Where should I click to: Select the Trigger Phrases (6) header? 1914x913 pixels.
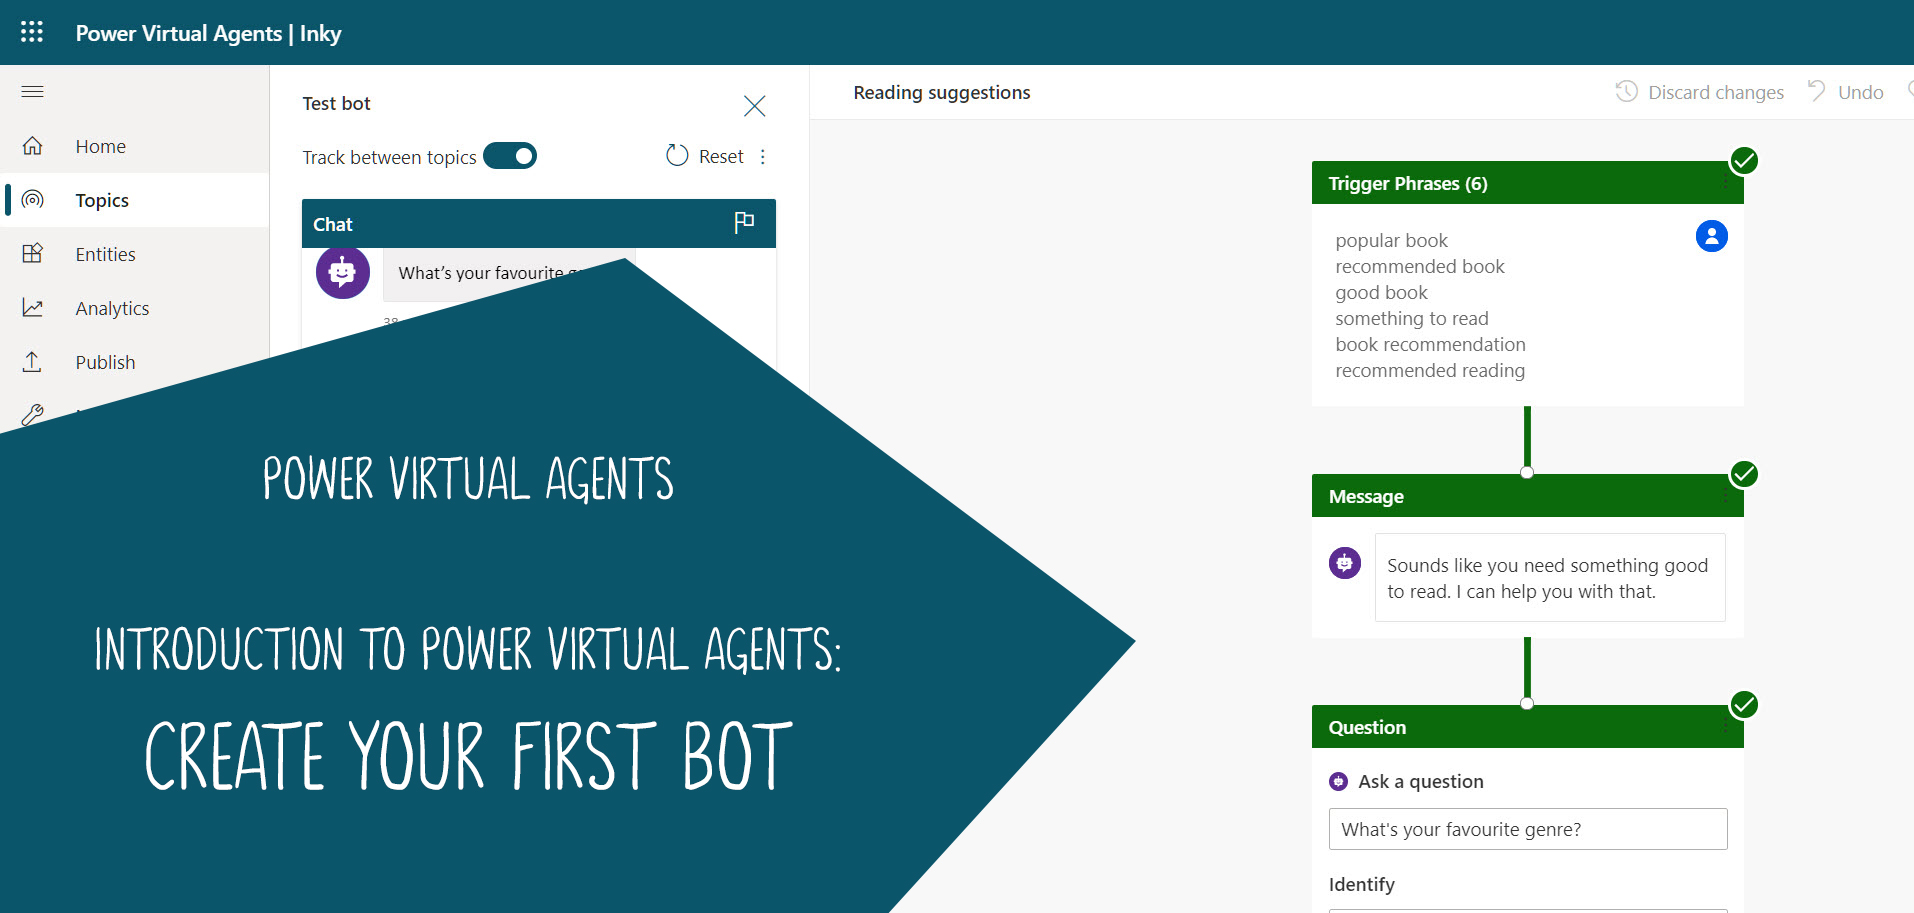click(1528, 183)
